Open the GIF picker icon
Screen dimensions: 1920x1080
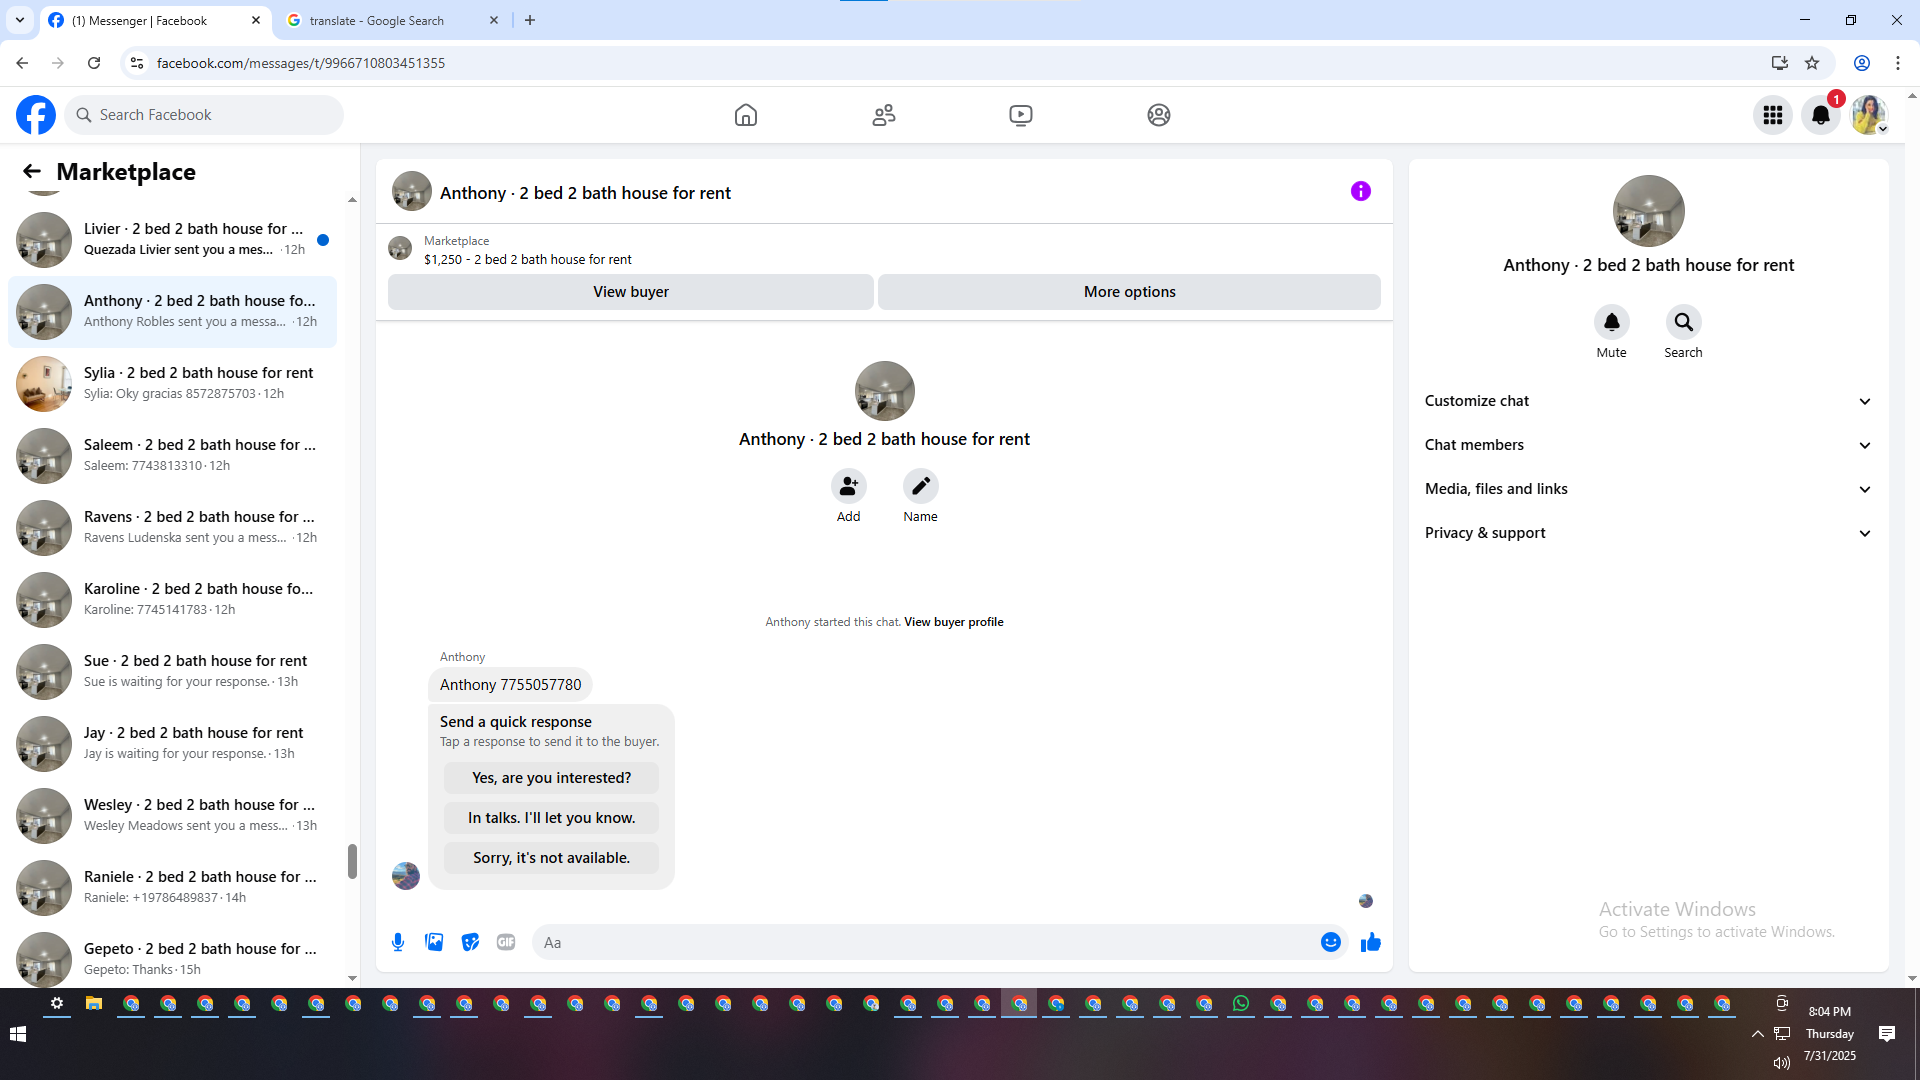click(x=506, y=942)
